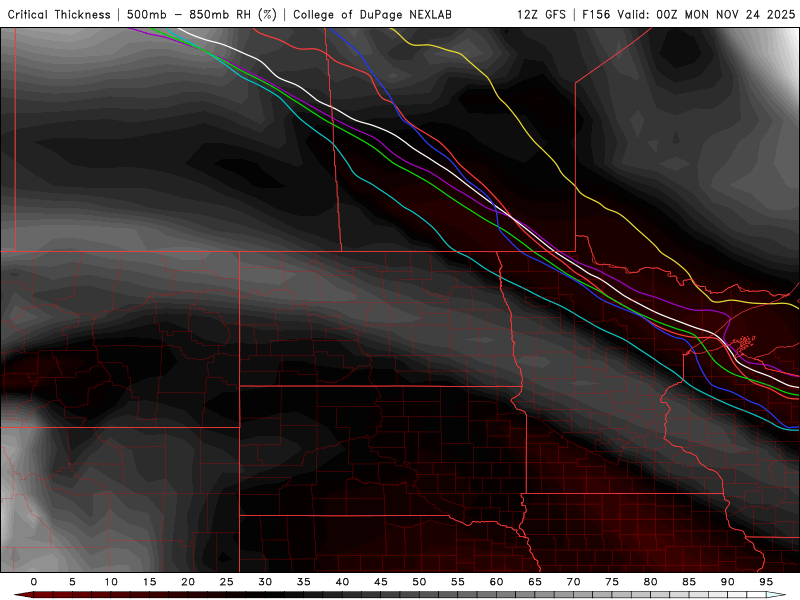Click the colorbar label "70"
This screenshot has width=800, height=600.
(x=573, y=582)
